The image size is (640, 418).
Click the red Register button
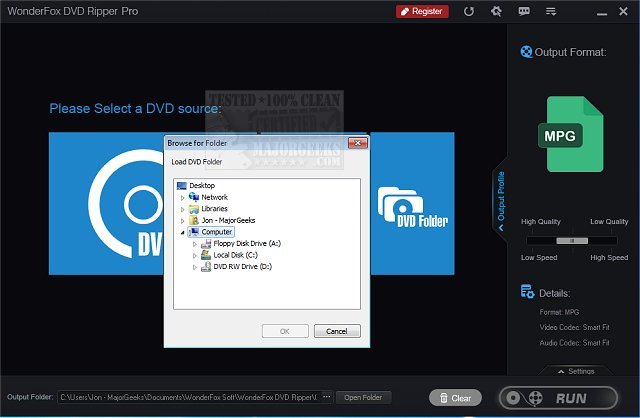(x=422, y=11)
